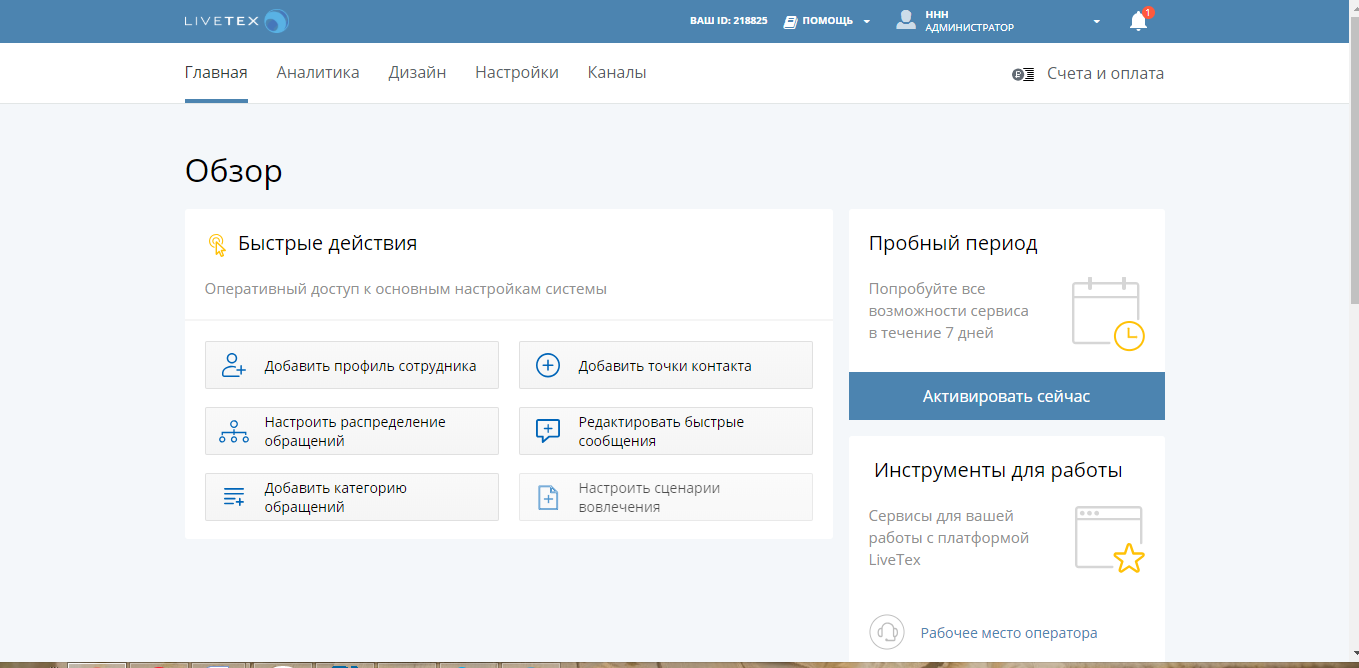The image size is (1359, 668).
Task: Click the administrator avatar icon
Action: [906, 19]
